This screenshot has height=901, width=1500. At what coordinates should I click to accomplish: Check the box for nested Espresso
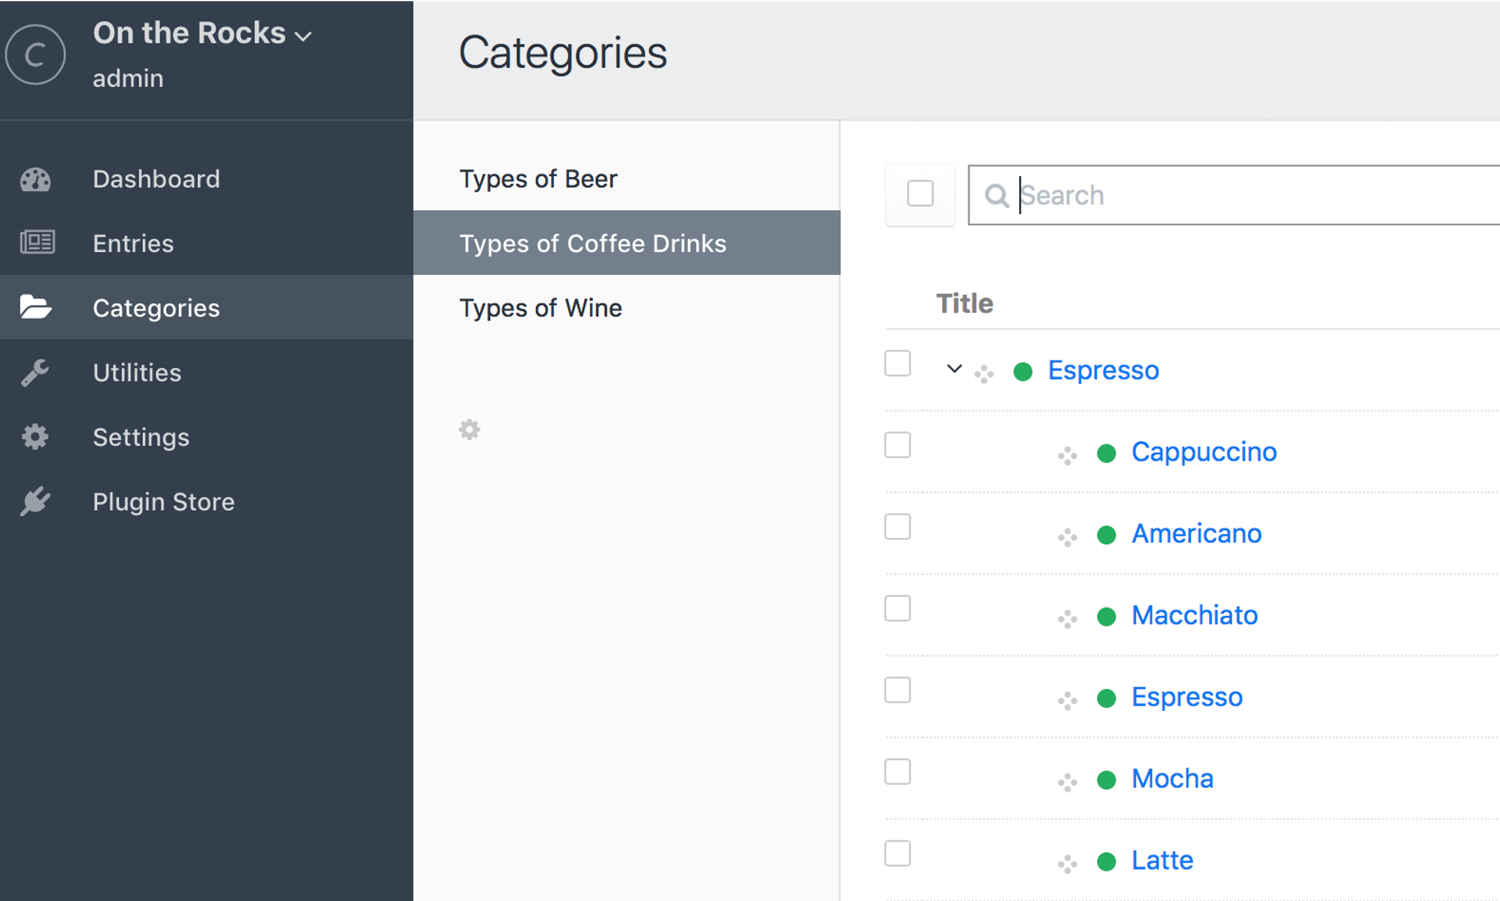pos(898,690)
